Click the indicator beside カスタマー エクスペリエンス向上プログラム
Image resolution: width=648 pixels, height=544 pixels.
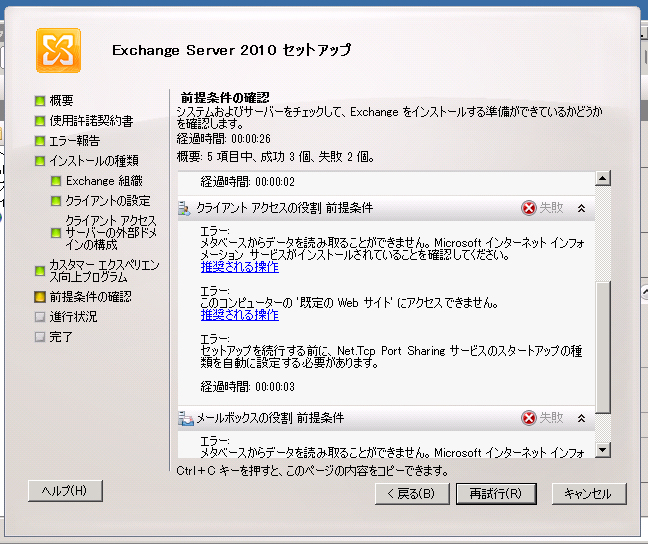[40, 271]
